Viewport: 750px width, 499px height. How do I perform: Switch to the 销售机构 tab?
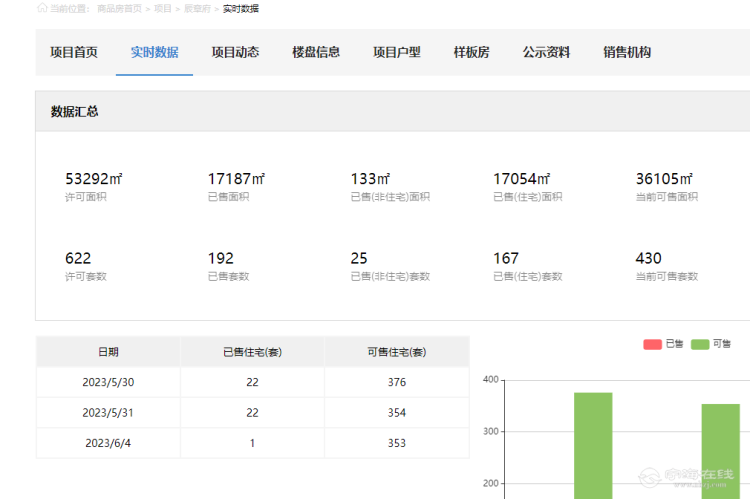[627, 52]
